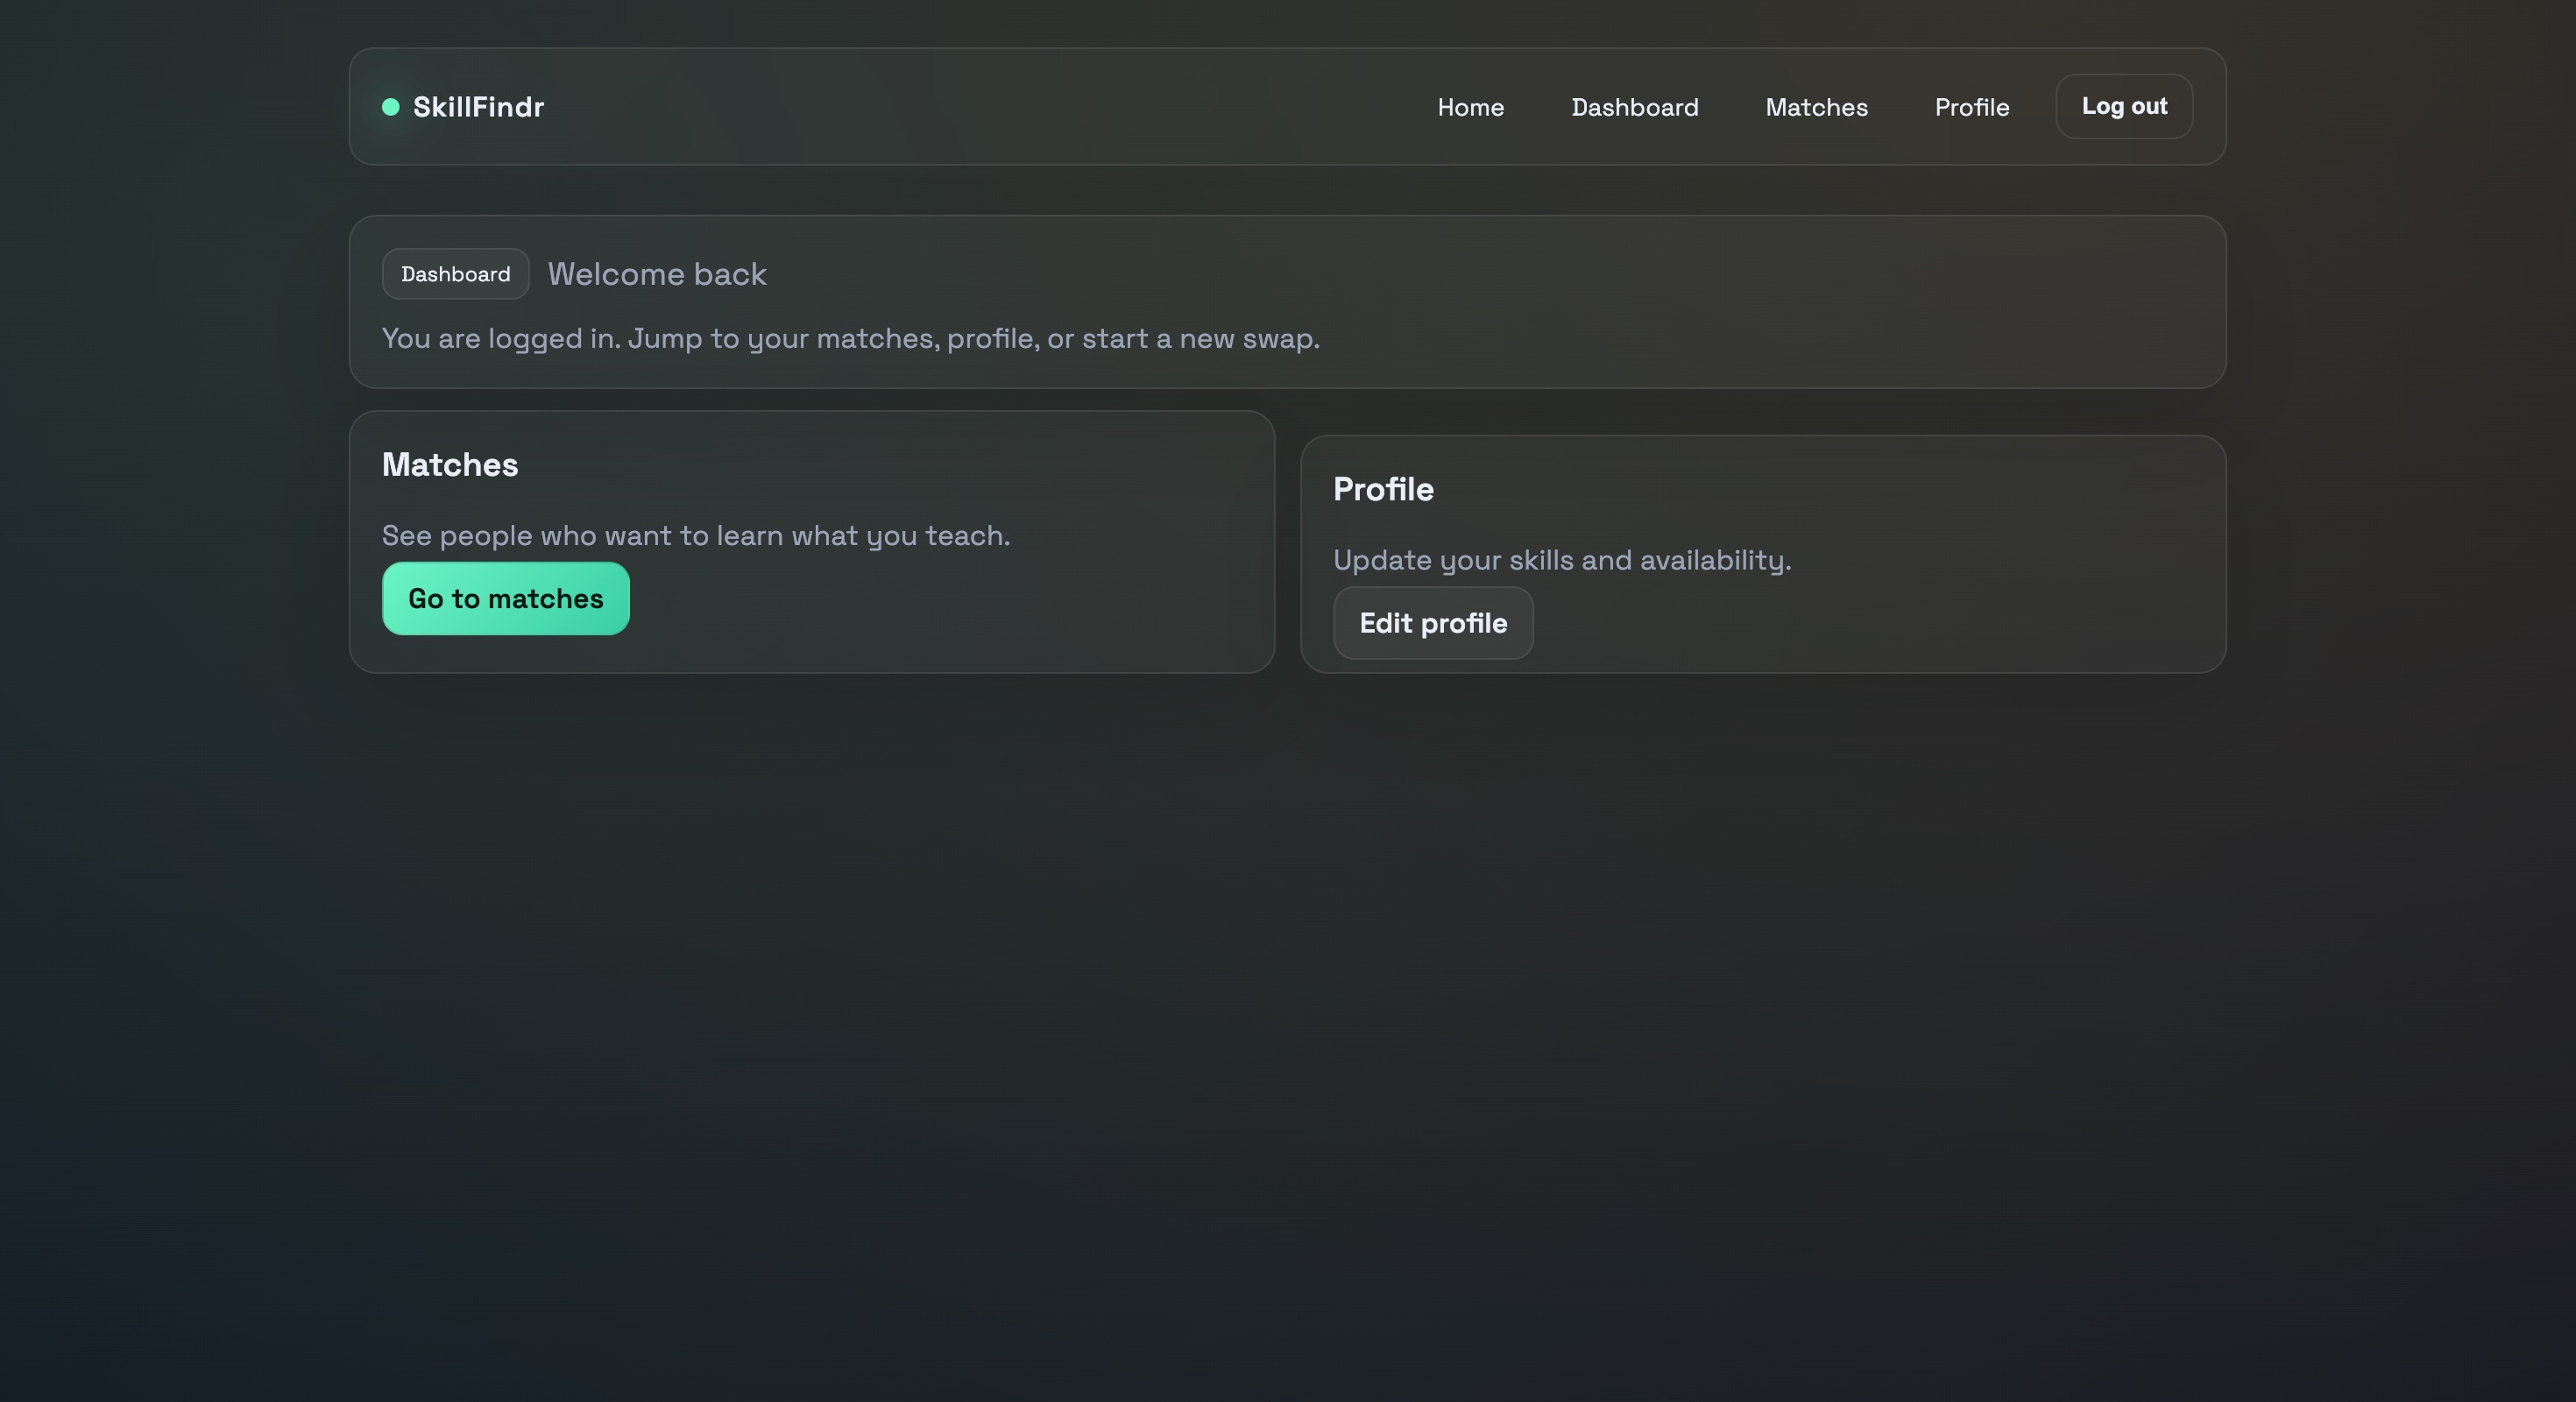Click the Profile card heading

pyautogui.click(x=1383, y=490)
